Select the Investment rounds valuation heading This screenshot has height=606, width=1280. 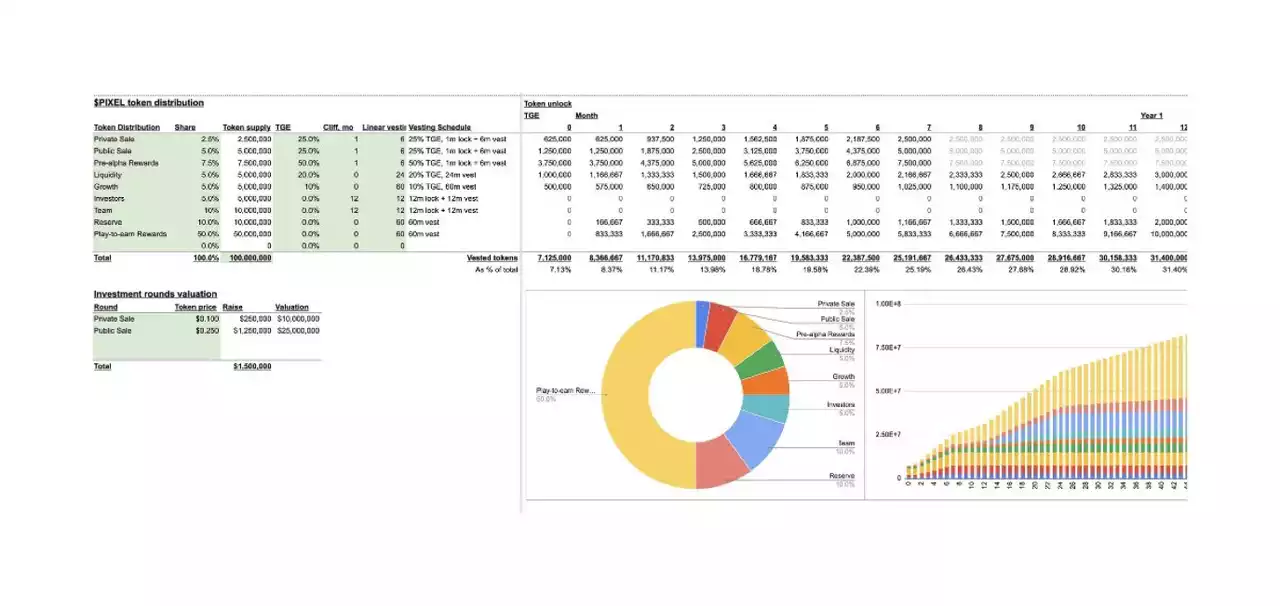(x=155, y=294)
